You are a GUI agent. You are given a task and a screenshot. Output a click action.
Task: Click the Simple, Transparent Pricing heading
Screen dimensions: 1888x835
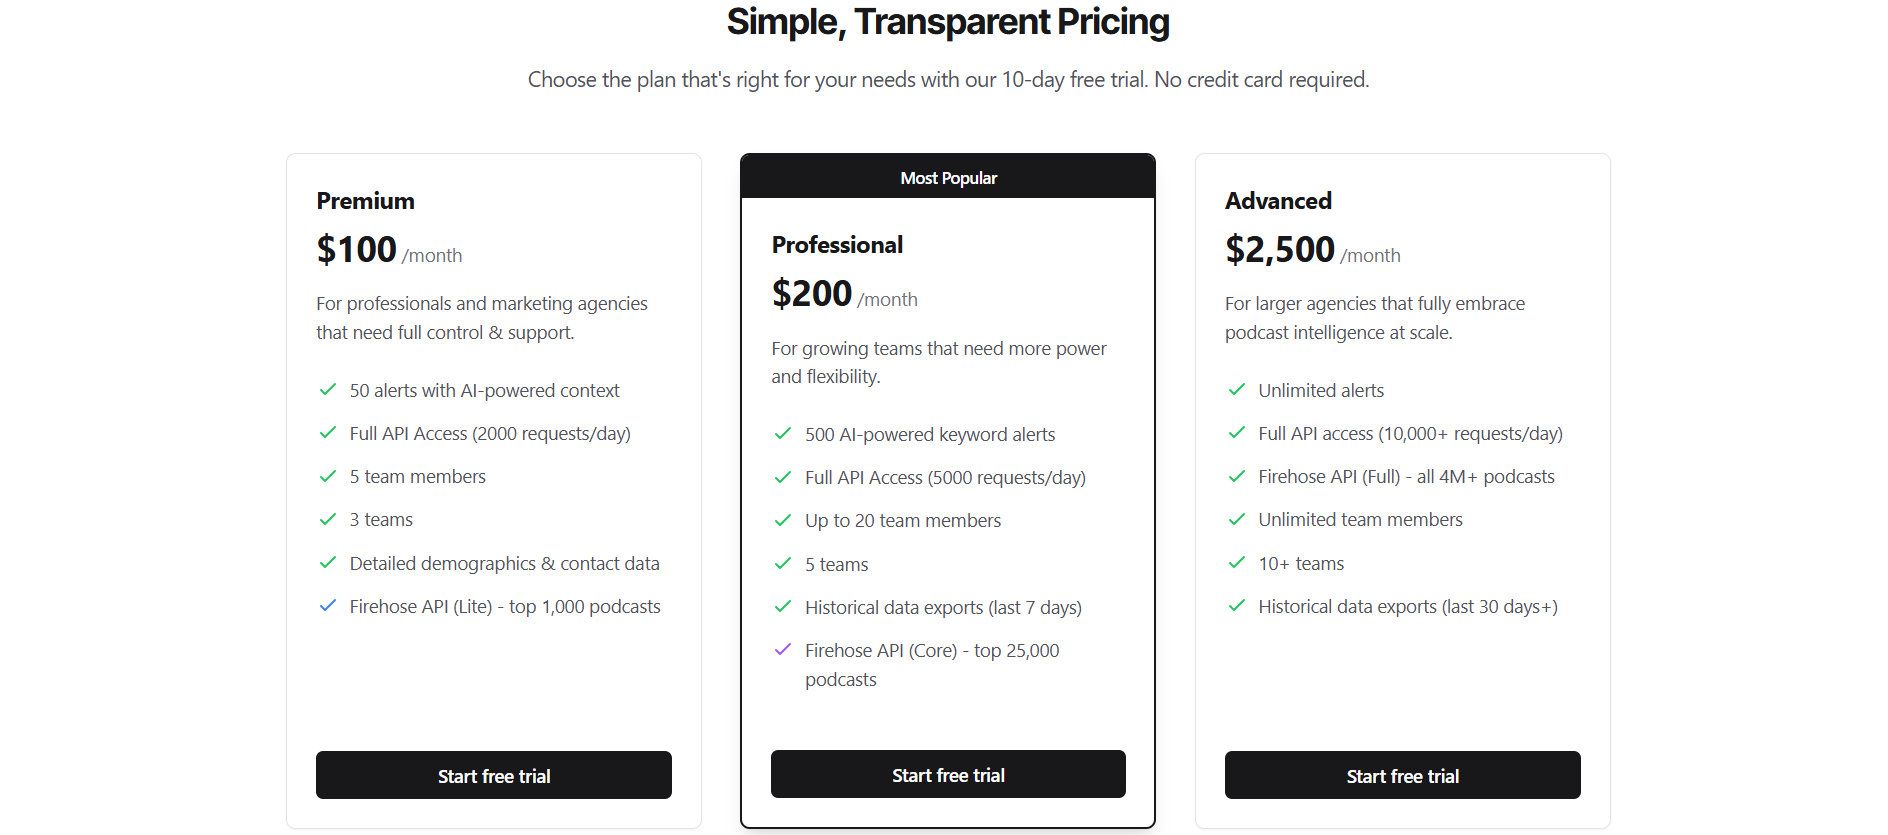(946, 21)
